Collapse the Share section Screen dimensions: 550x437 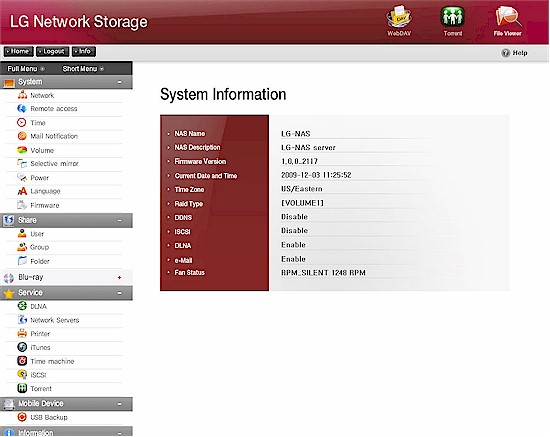click(120, 221)
